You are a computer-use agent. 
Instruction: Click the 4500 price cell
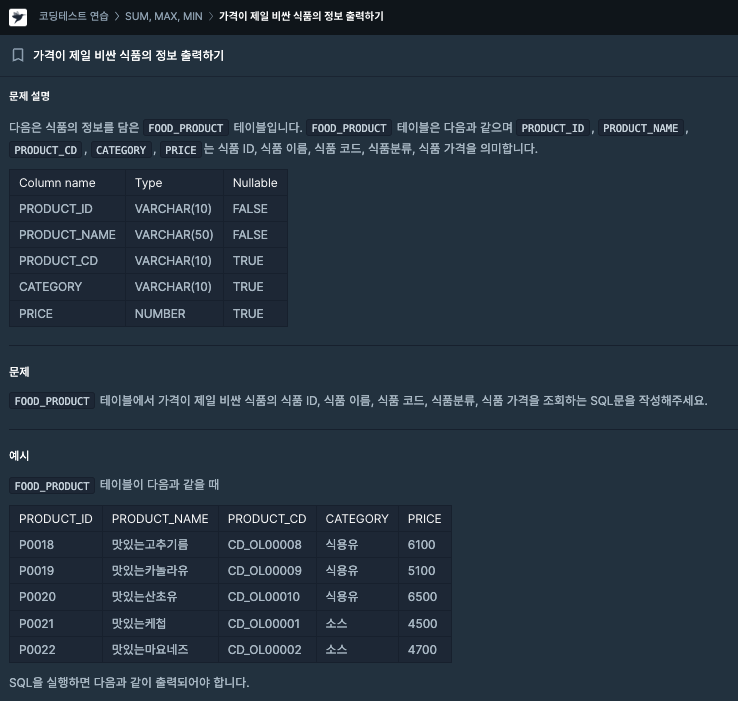click(425, 623)
